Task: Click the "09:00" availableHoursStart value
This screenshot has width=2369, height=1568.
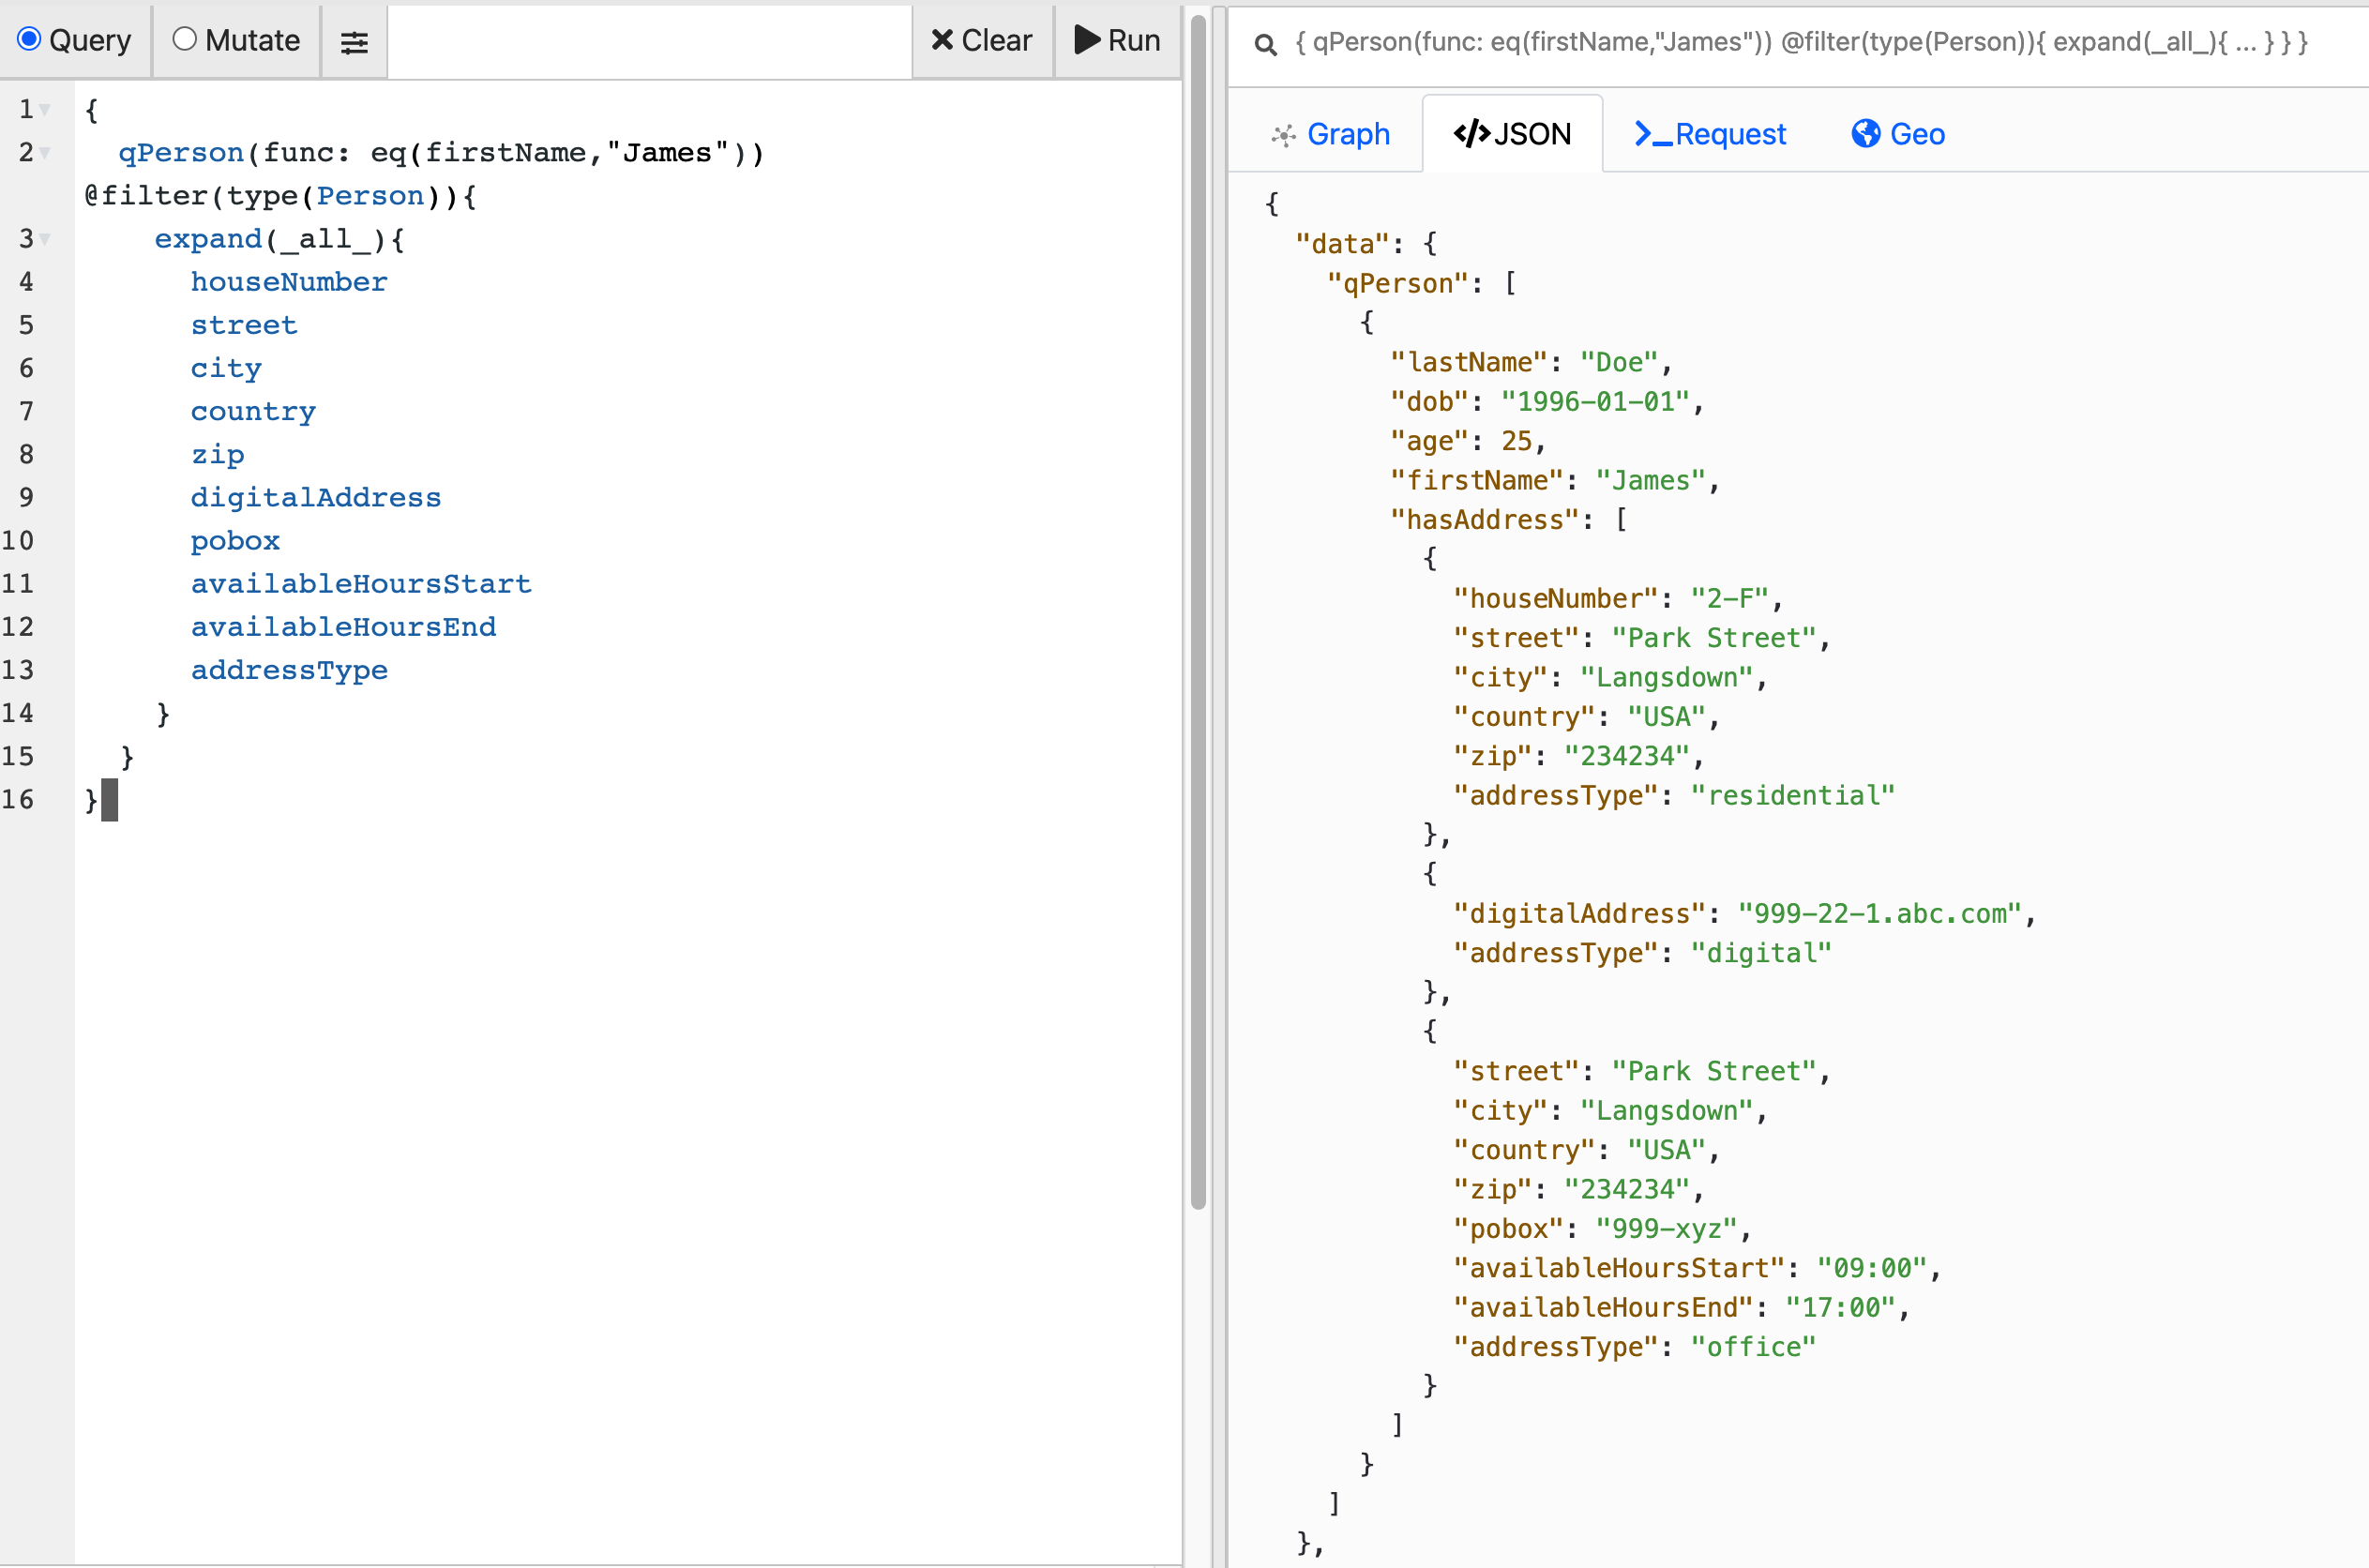Action: click(x=1872, y=1267)
